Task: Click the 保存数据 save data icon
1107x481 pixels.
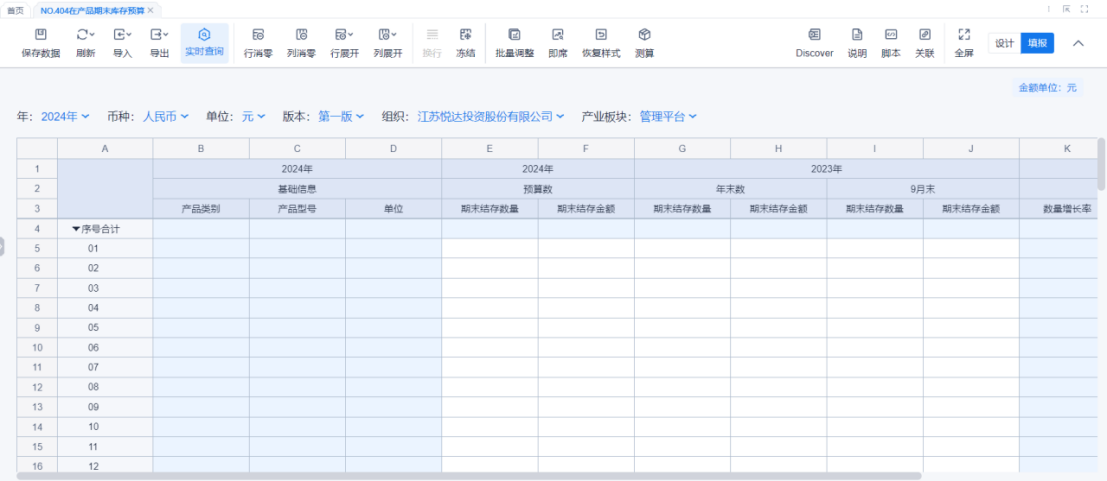Action: (40, 35)
